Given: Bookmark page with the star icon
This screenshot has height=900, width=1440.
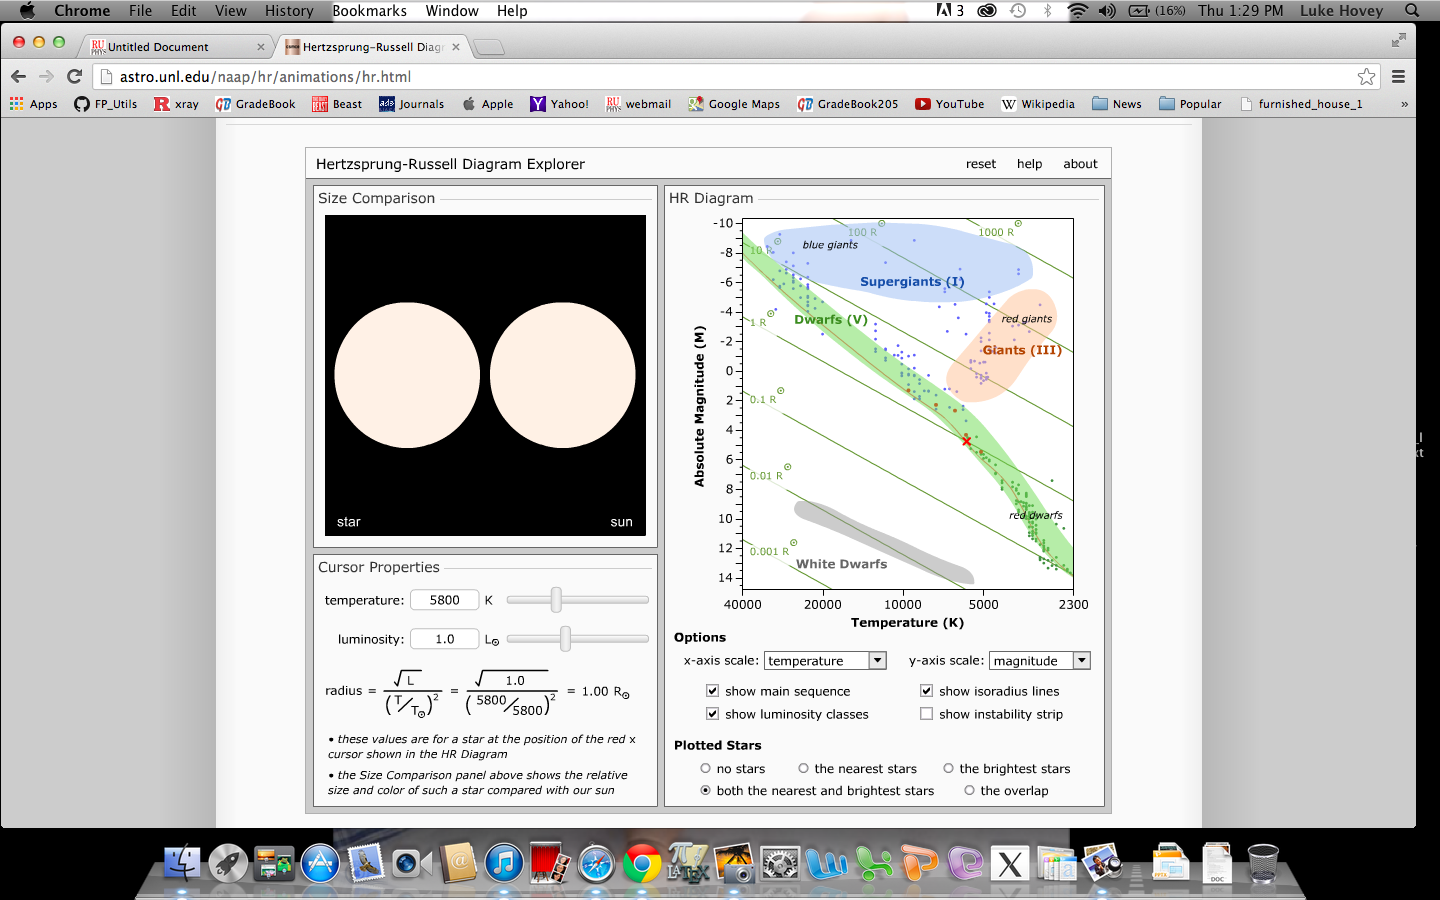Looking at the screenshot, I should tap(1366, 77).
